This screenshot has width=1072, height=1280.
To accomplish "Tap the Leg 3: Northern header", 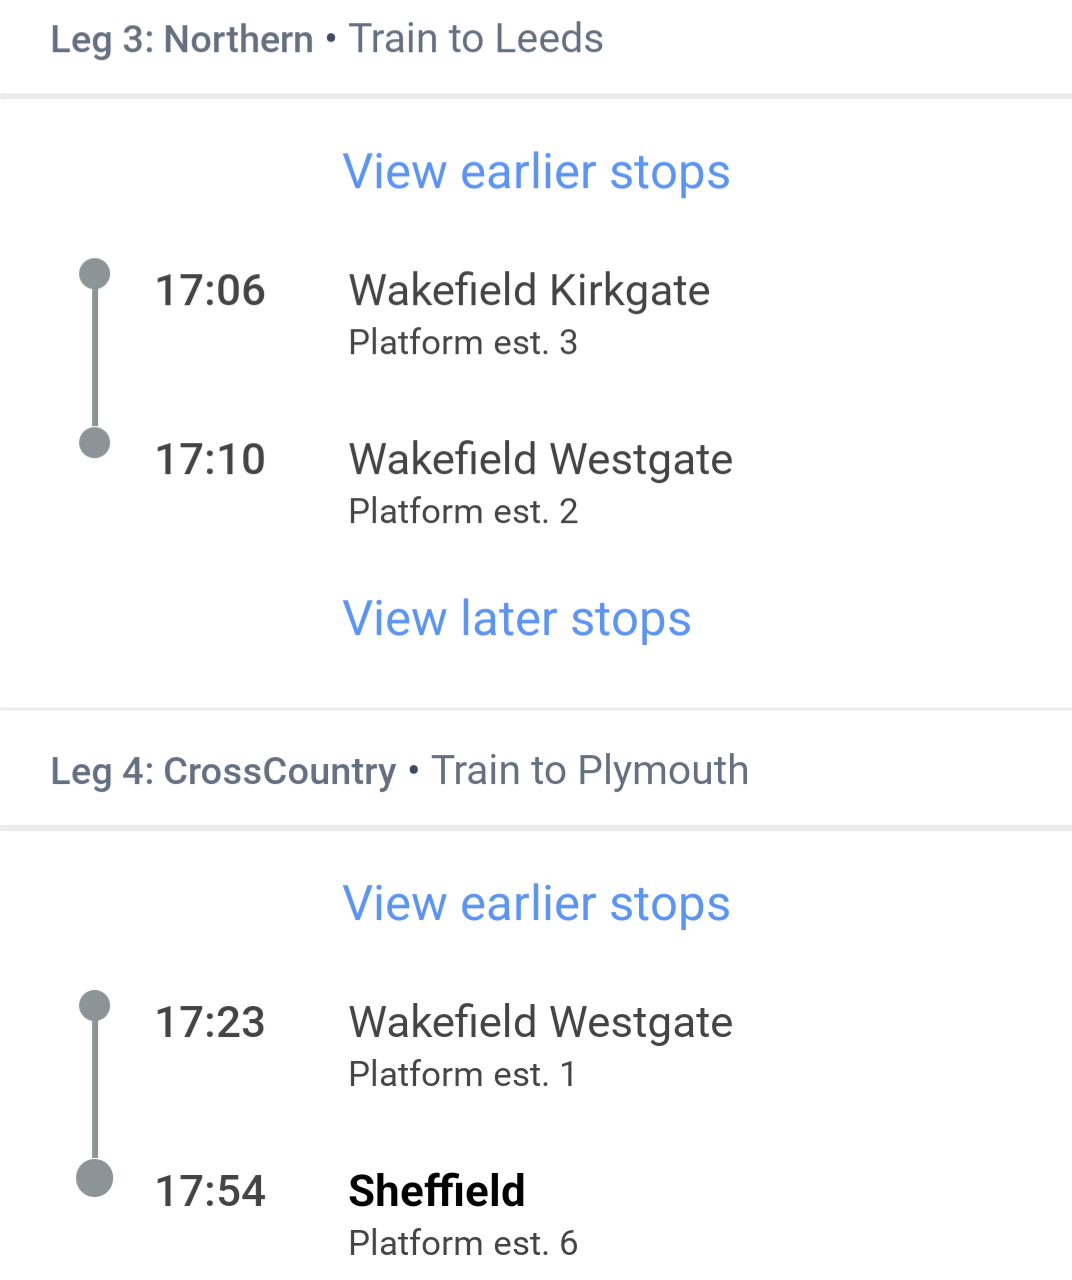I will [x=182, y=40].
